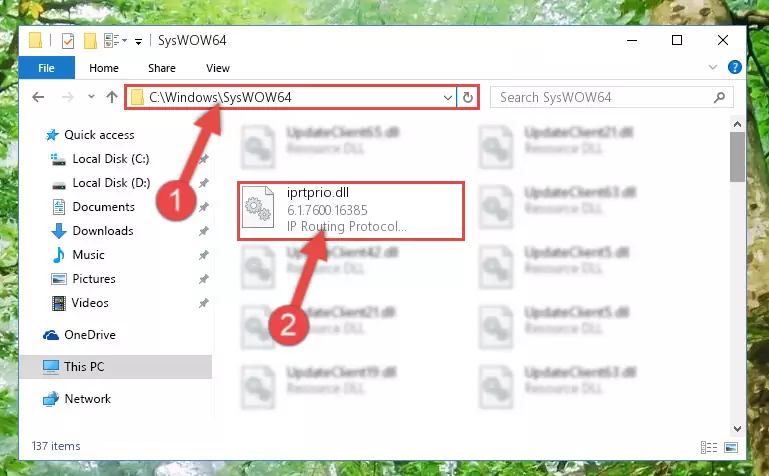This screenshot has width=769, height=476.
Task: Refresh the SysWOW64 folder
Action: 468,98
